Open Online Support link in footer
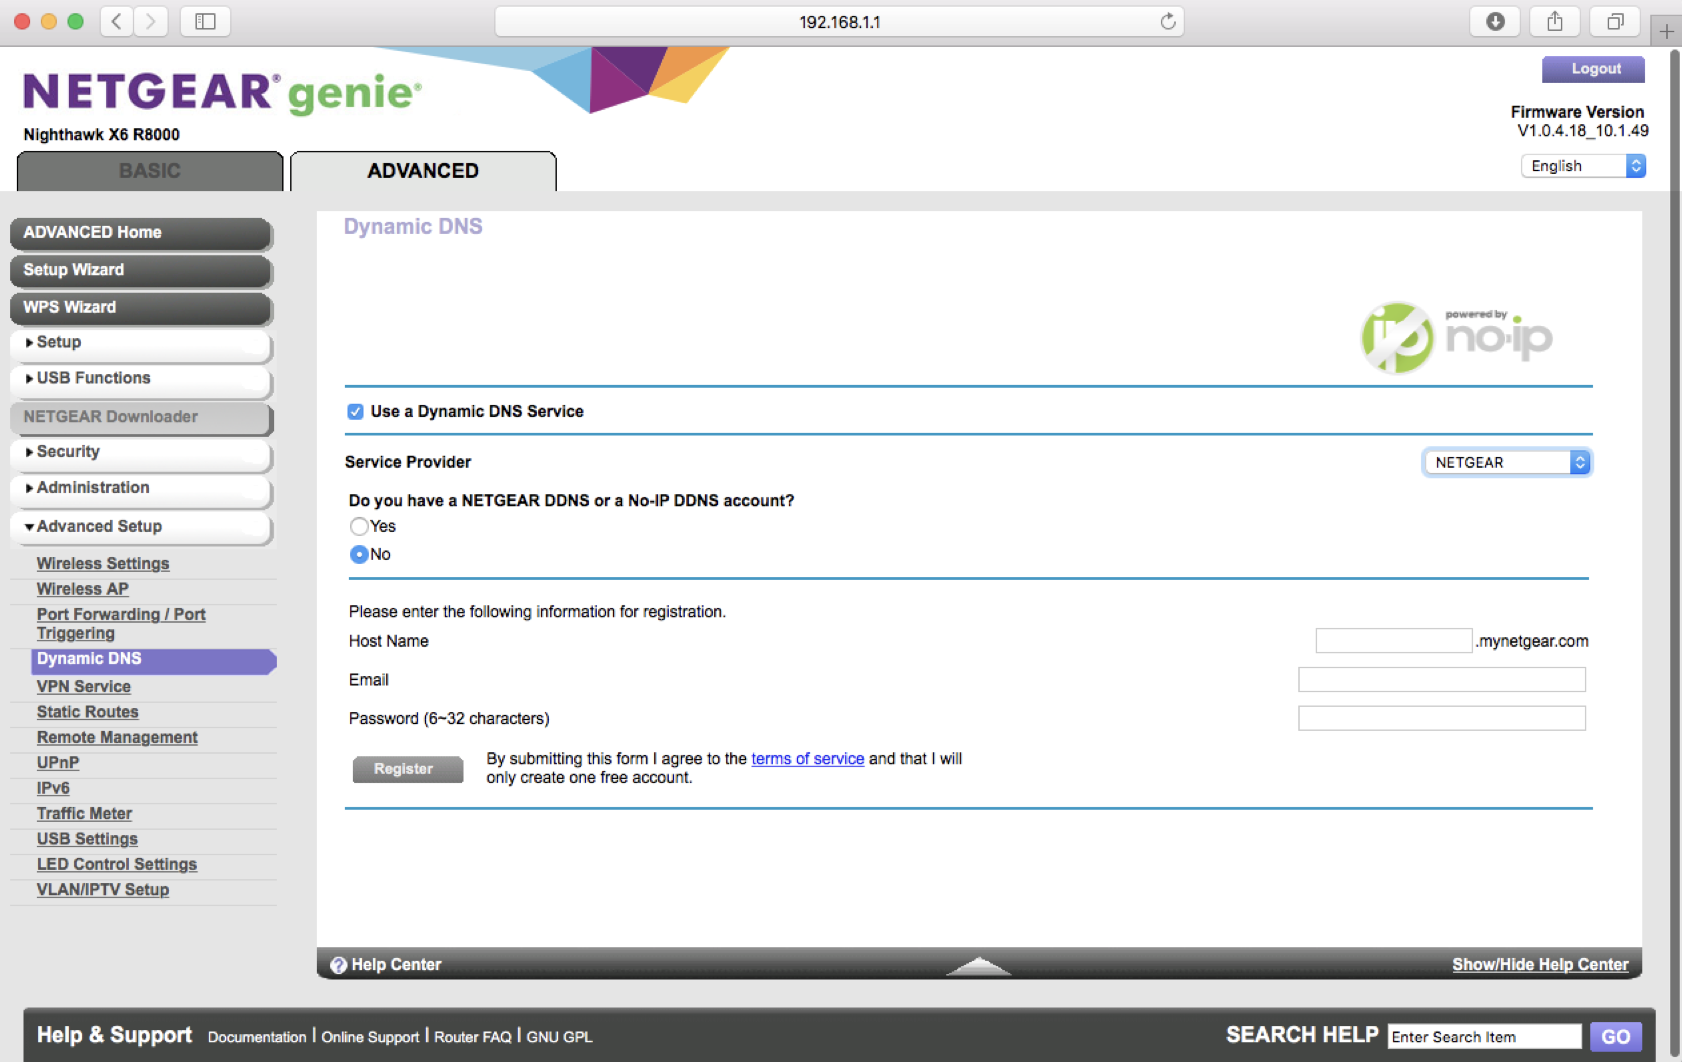Image resolution: width=1682 pixels, height=1062 pixels. 370,1037
